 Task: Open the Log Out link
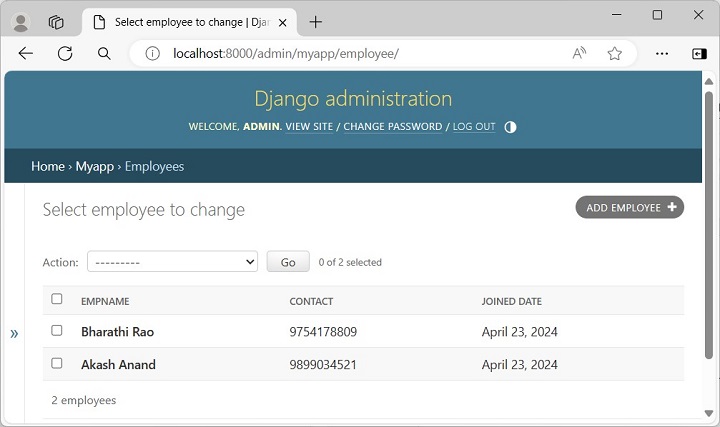474,127
